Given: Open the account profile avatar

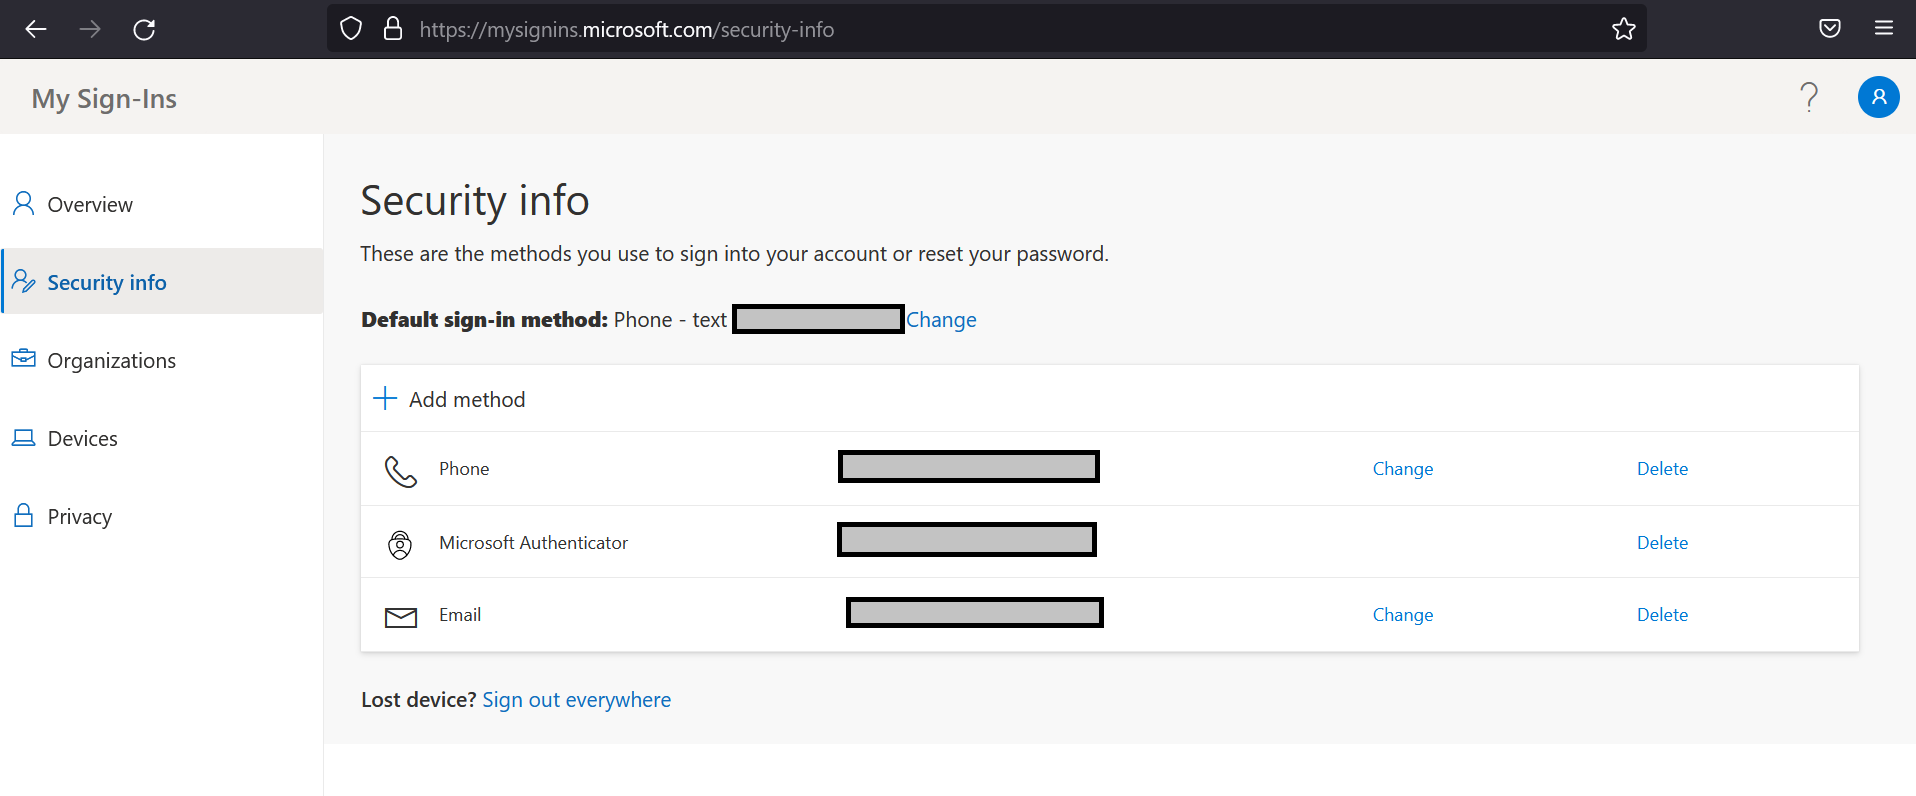Looking at the screenshot, I should point(1879,97).
